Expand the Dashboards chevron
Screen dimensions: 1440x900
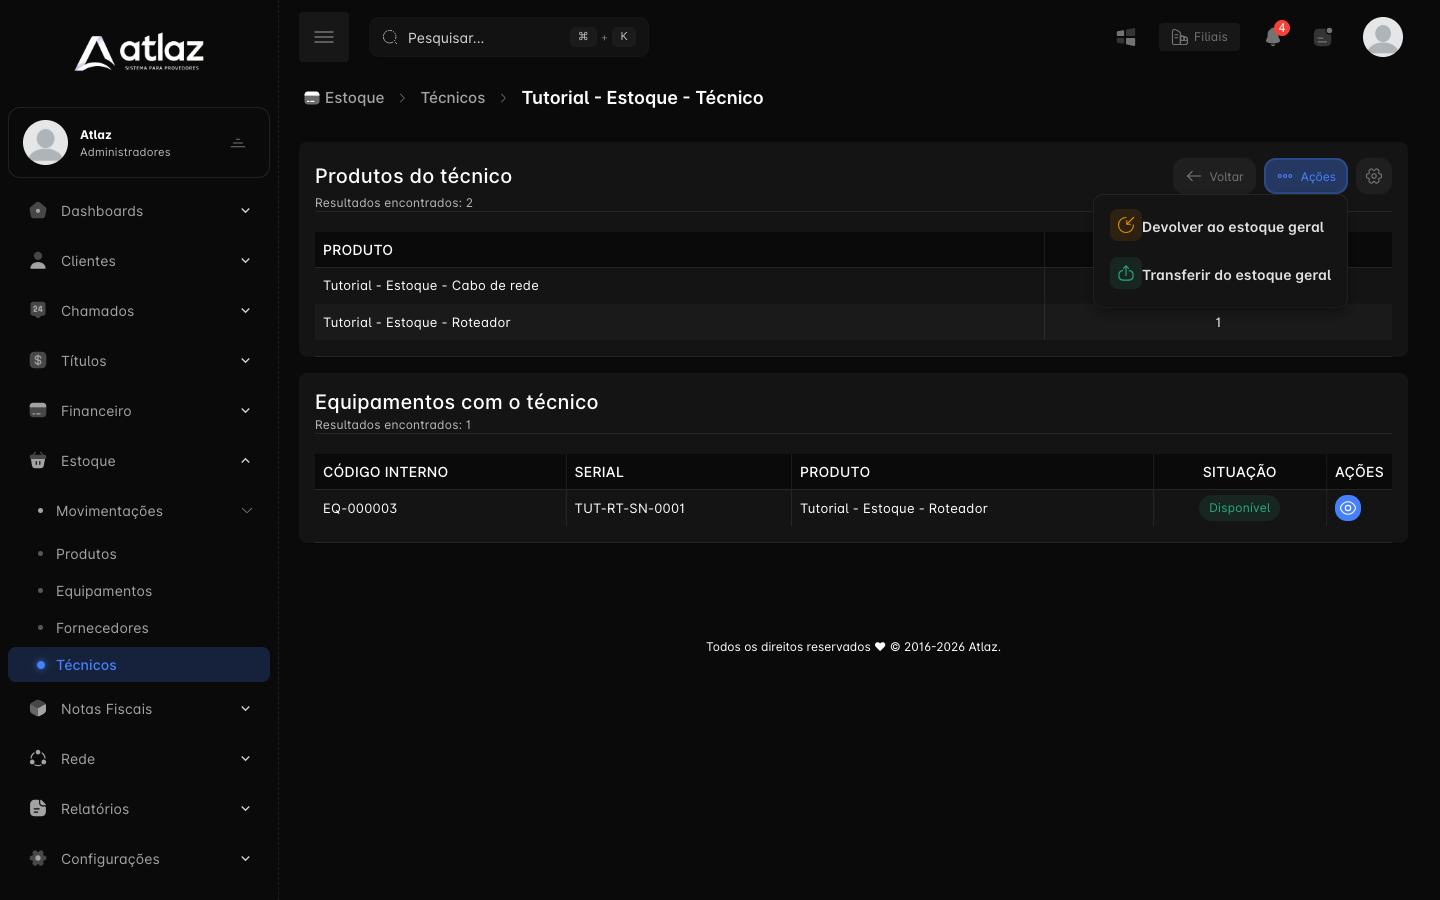point(245,210)
